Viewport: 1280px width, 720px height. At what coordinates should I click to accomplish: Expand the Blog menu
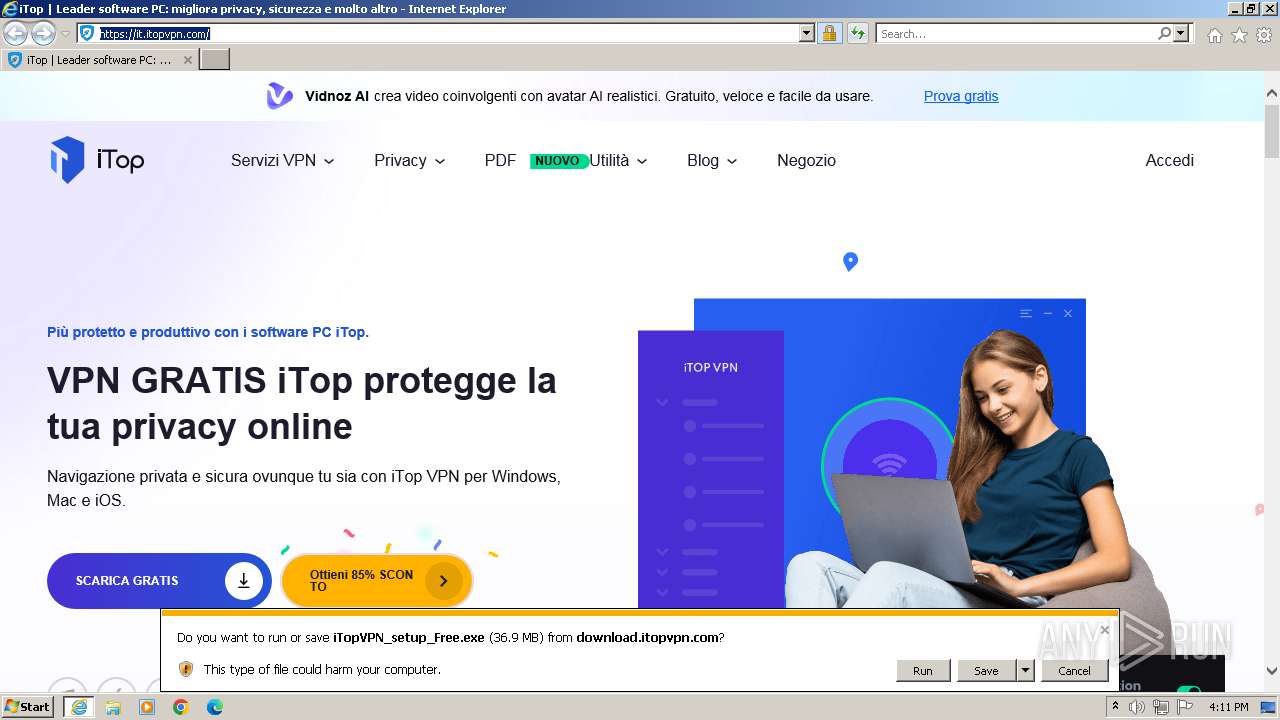point(712,160)
